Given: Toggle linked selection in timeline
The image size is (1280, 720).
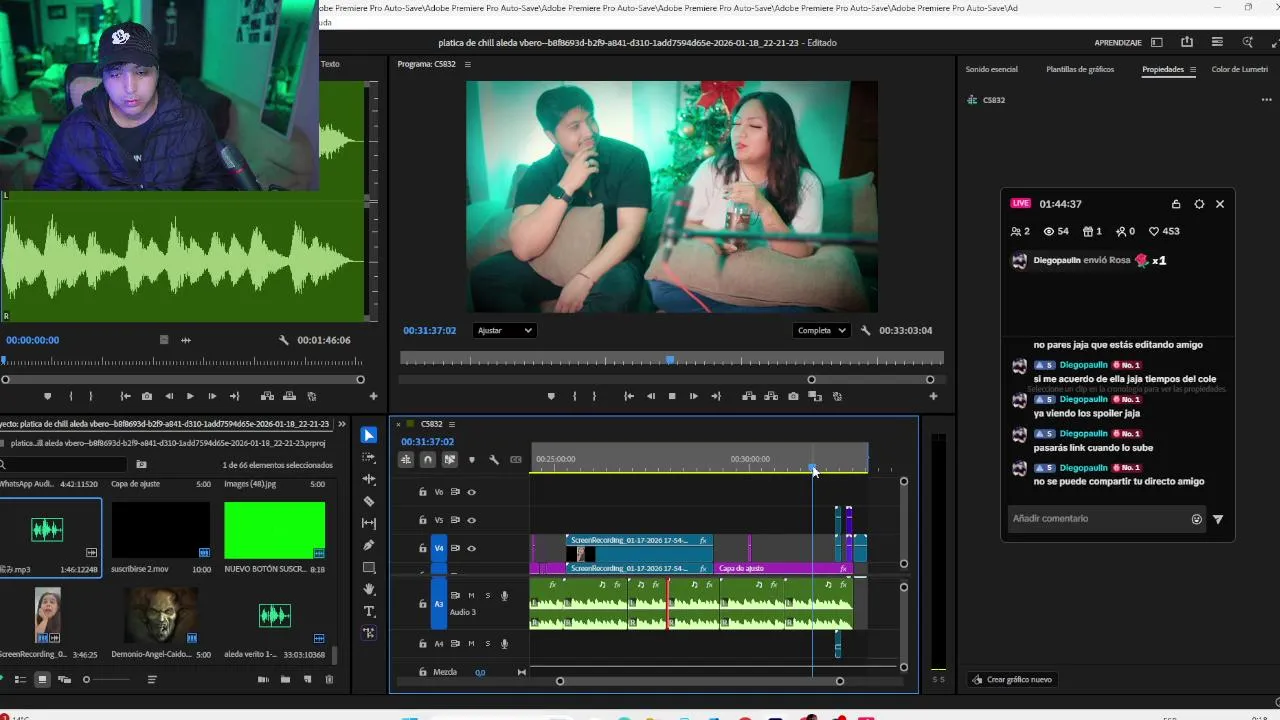Looking at the screenshot, I should pos(450,460).
